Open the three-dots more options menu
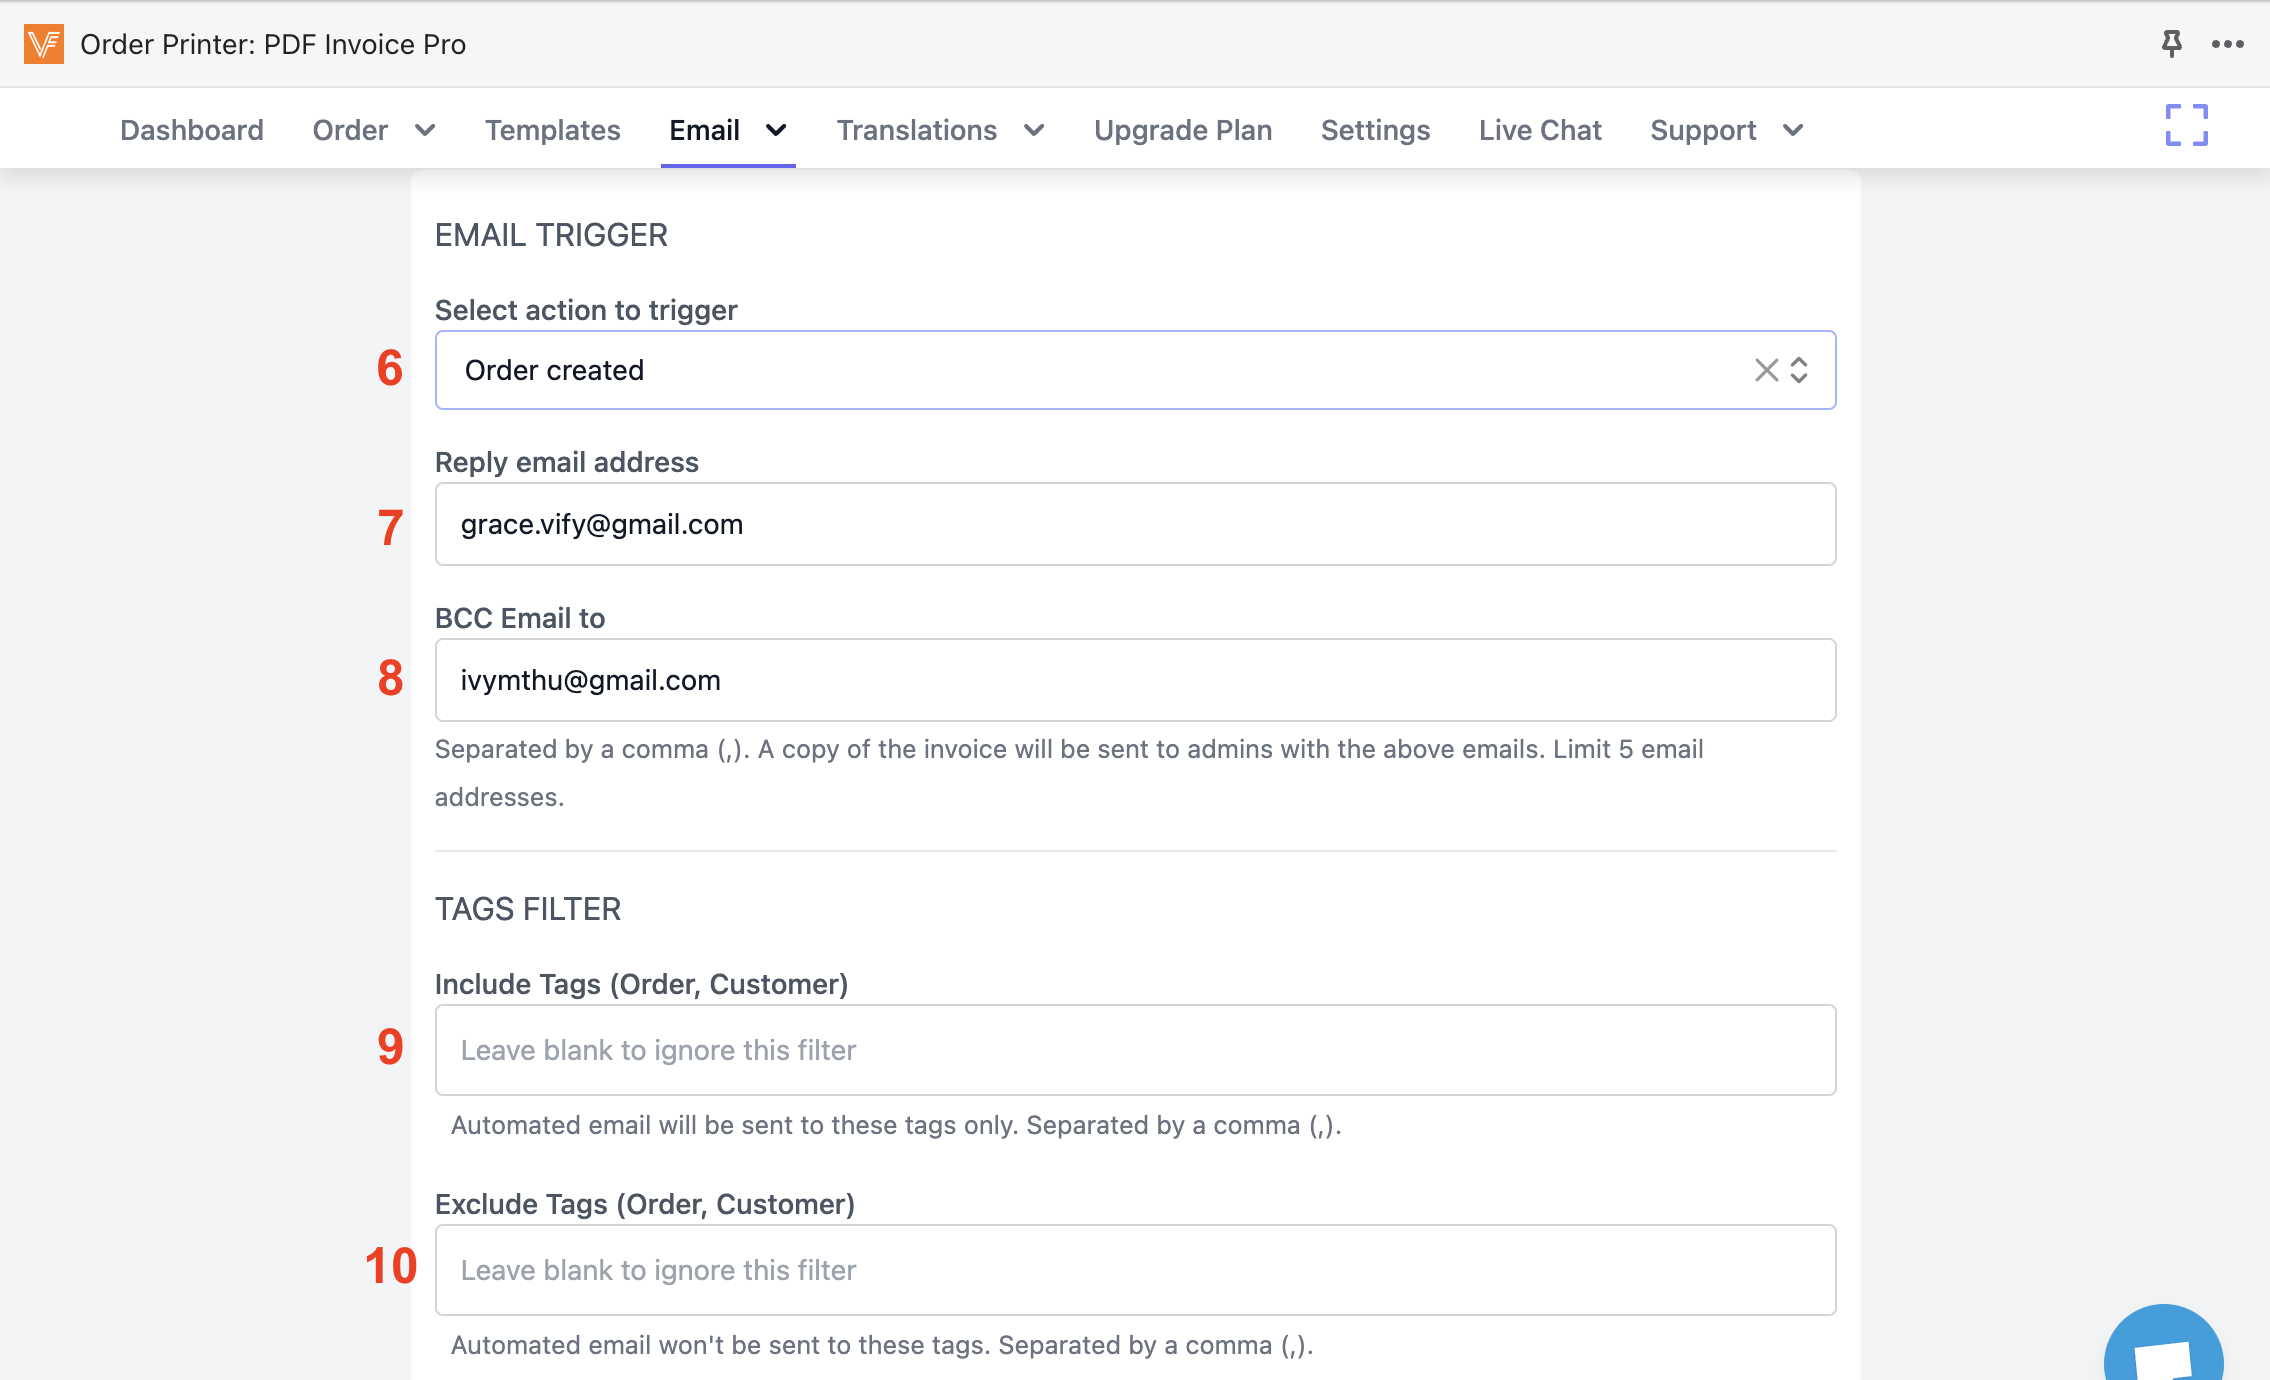2270x1380 pixels. [x=2227, y=44]
